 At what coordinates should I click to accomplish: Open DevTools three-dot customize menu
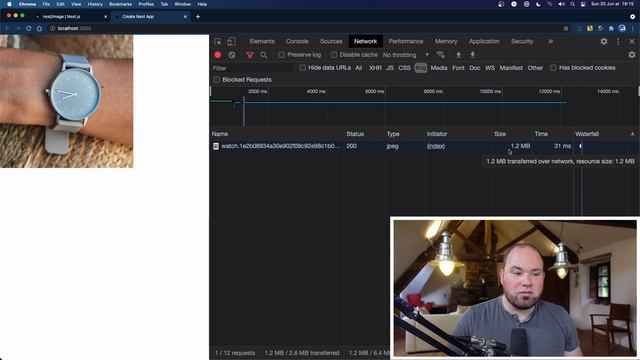[x=618, y=41]
